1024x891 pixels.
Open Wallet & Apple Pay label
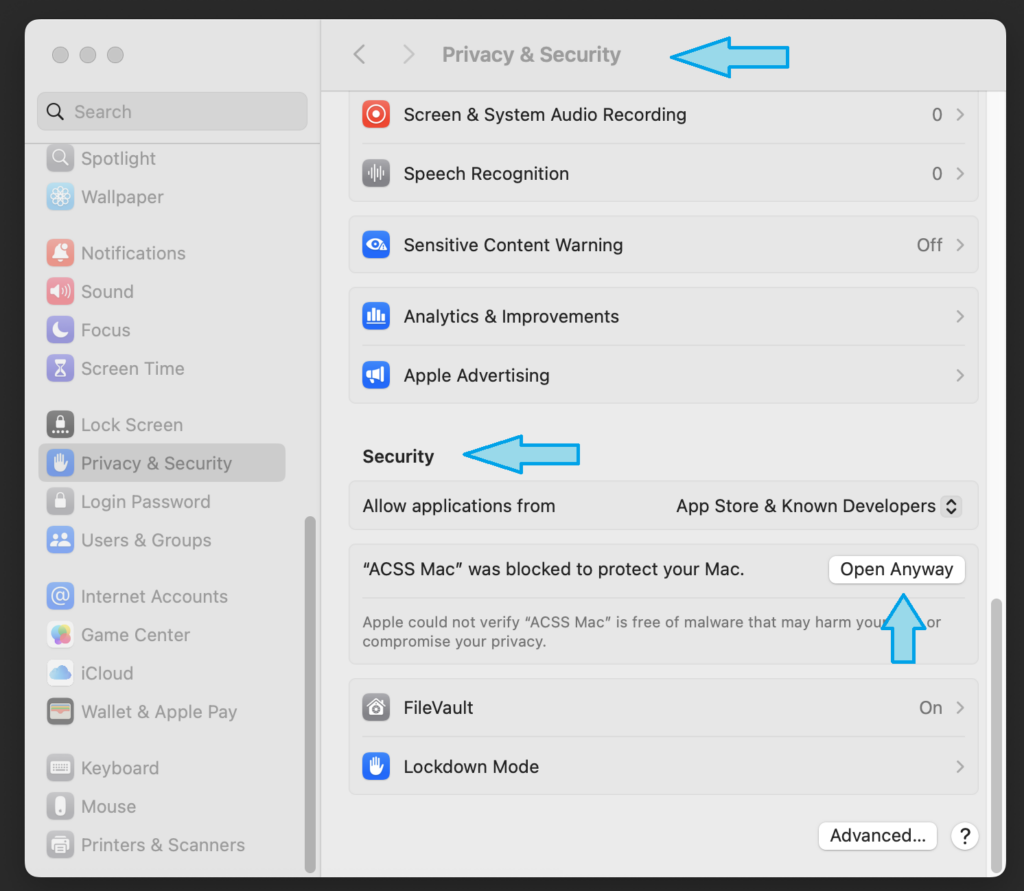point(159,712)
